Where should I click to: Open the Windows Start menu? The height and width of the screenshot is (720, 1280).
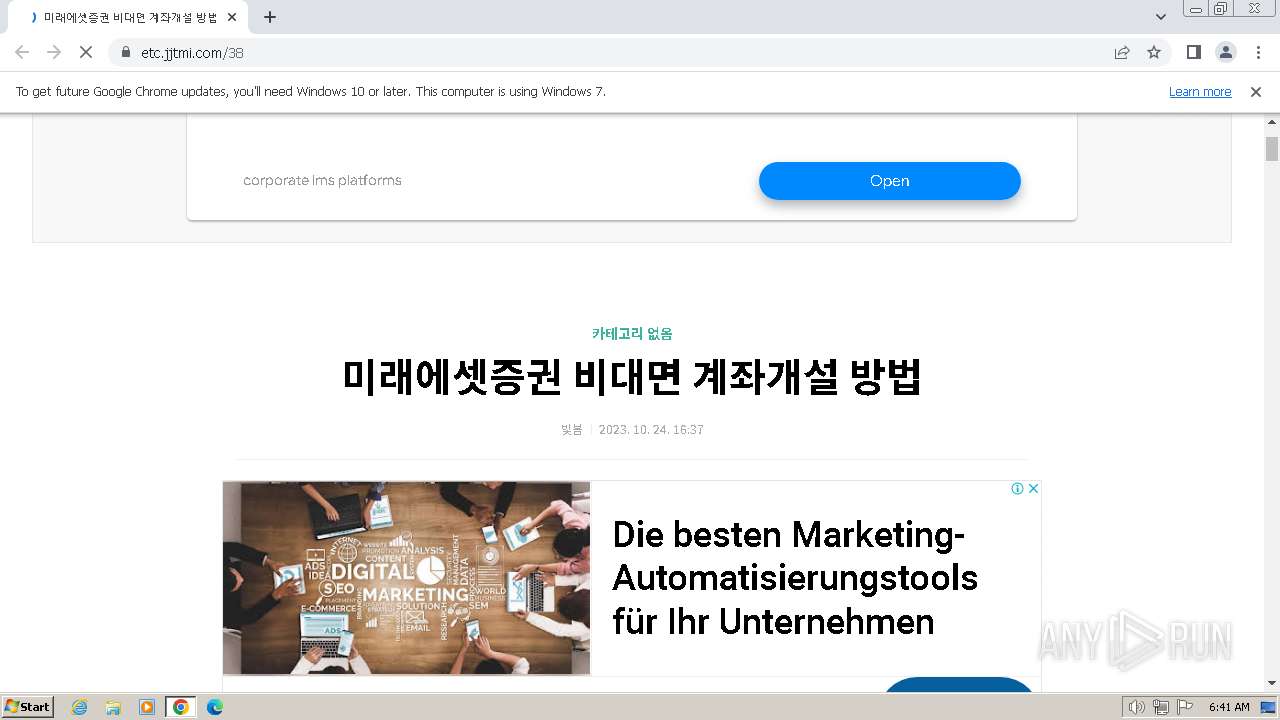28,707
